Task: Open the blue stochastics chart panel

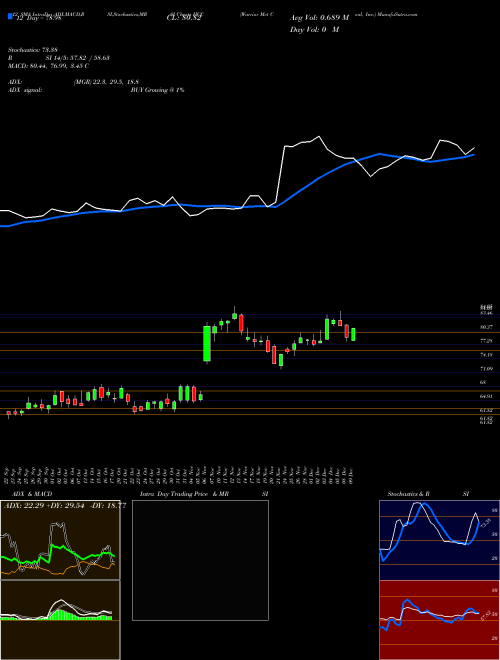Action: 439,540
